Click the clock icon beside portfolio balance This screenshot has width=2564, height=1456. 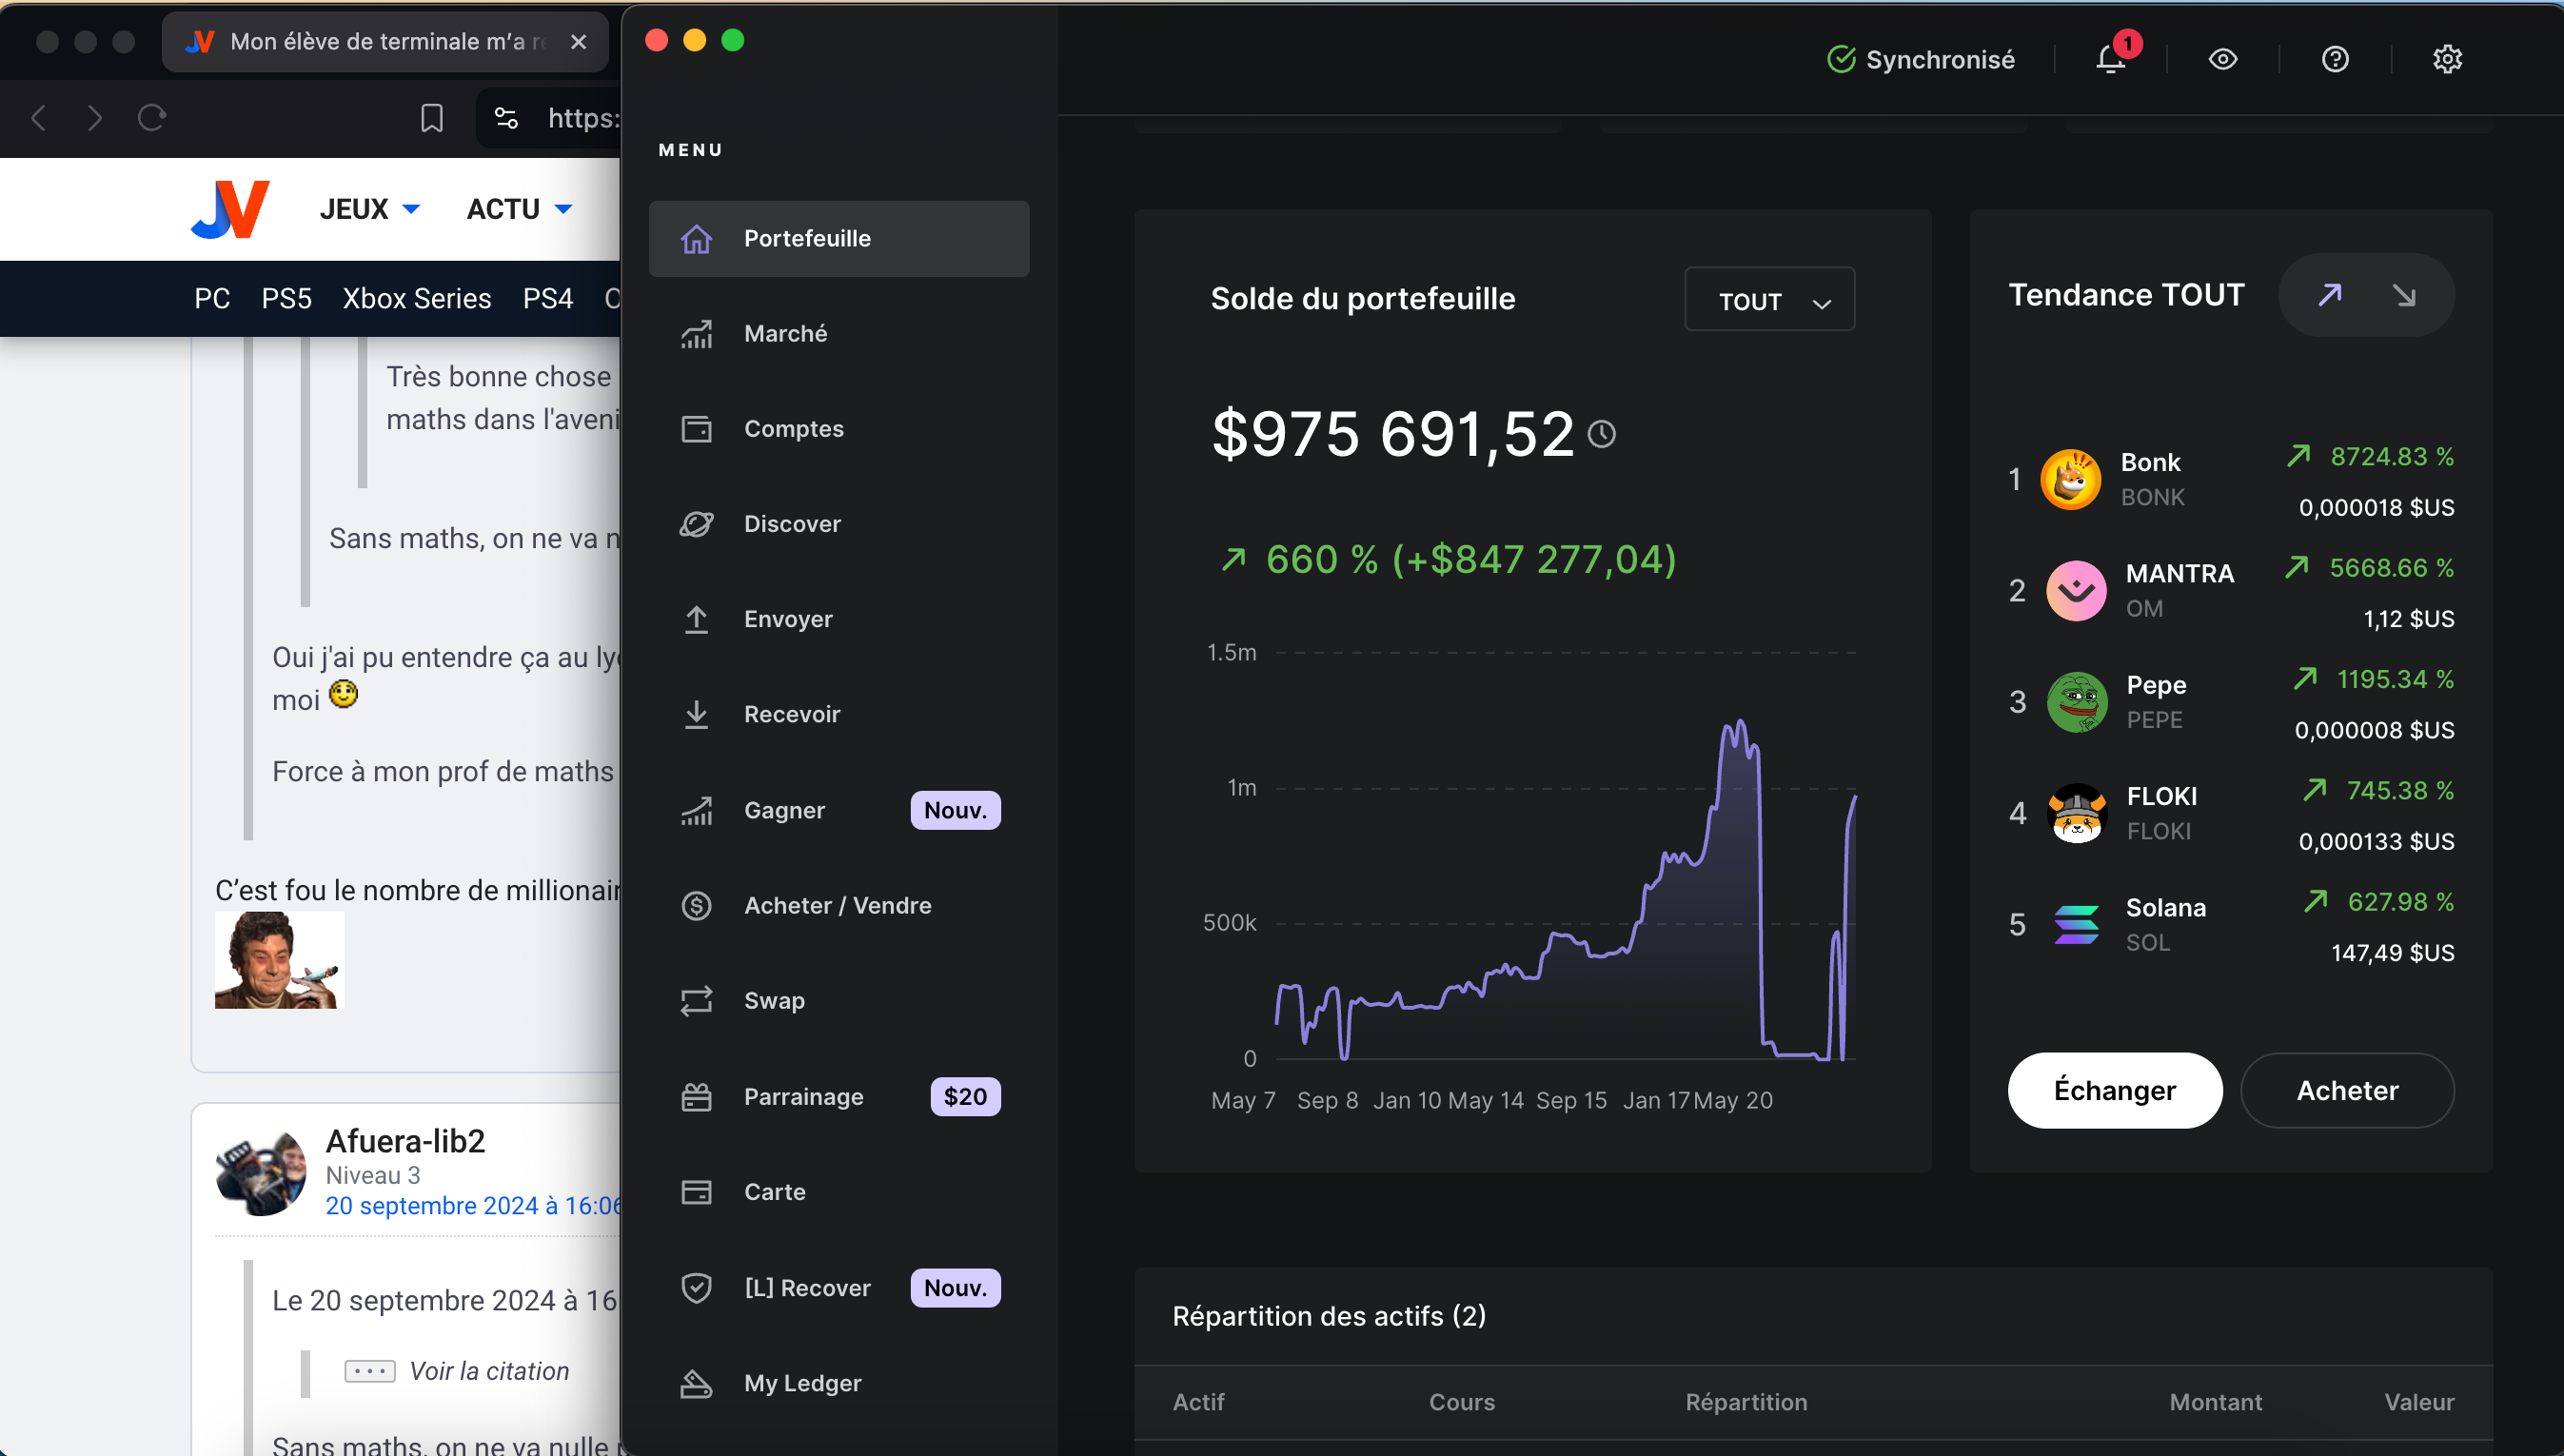pyautogui.click(x=1602, y=434)
